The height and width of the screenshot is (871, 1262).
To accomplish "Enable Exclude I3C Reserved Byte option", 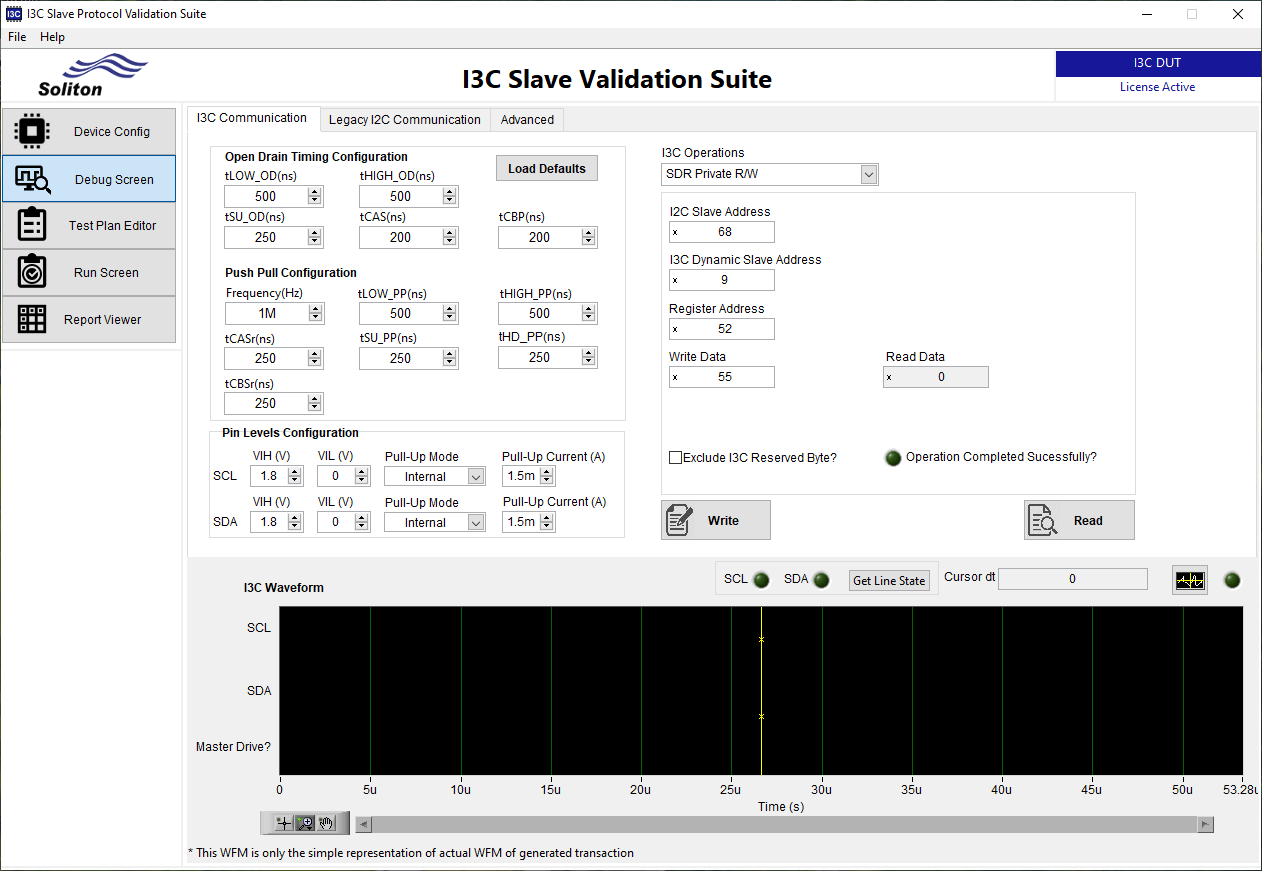I will point(675,457).
